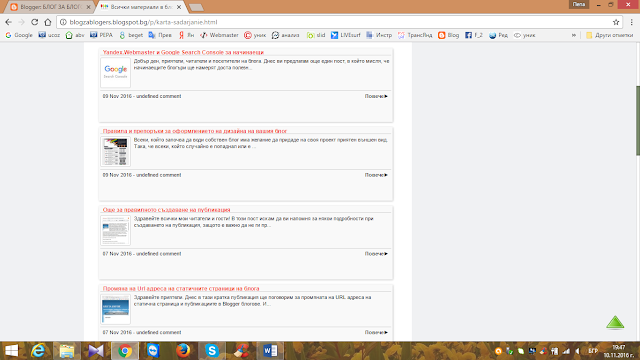Image resolution: width=640 pixels, height=360 pixels.
Task: Click the address bar URL field
Action: point(339,22)
